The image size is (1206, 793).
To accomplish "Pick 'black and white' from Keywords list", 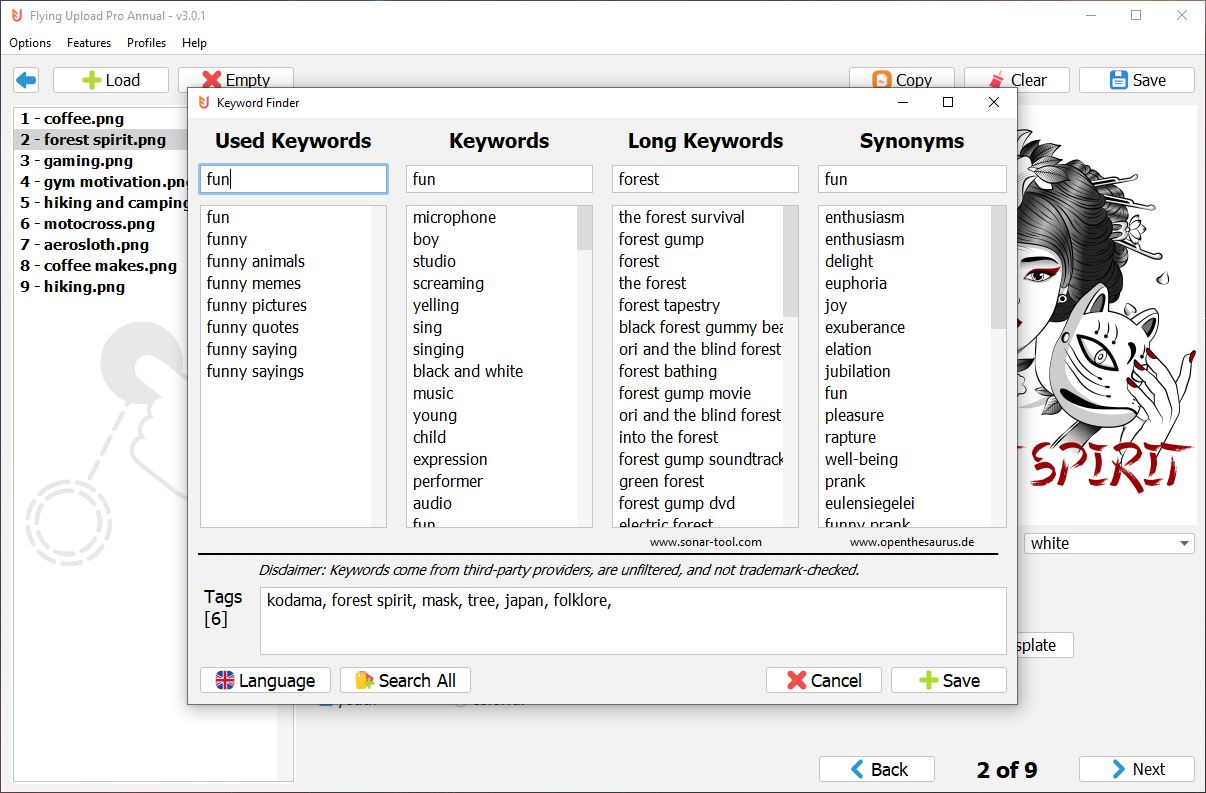I will [468, 371].
